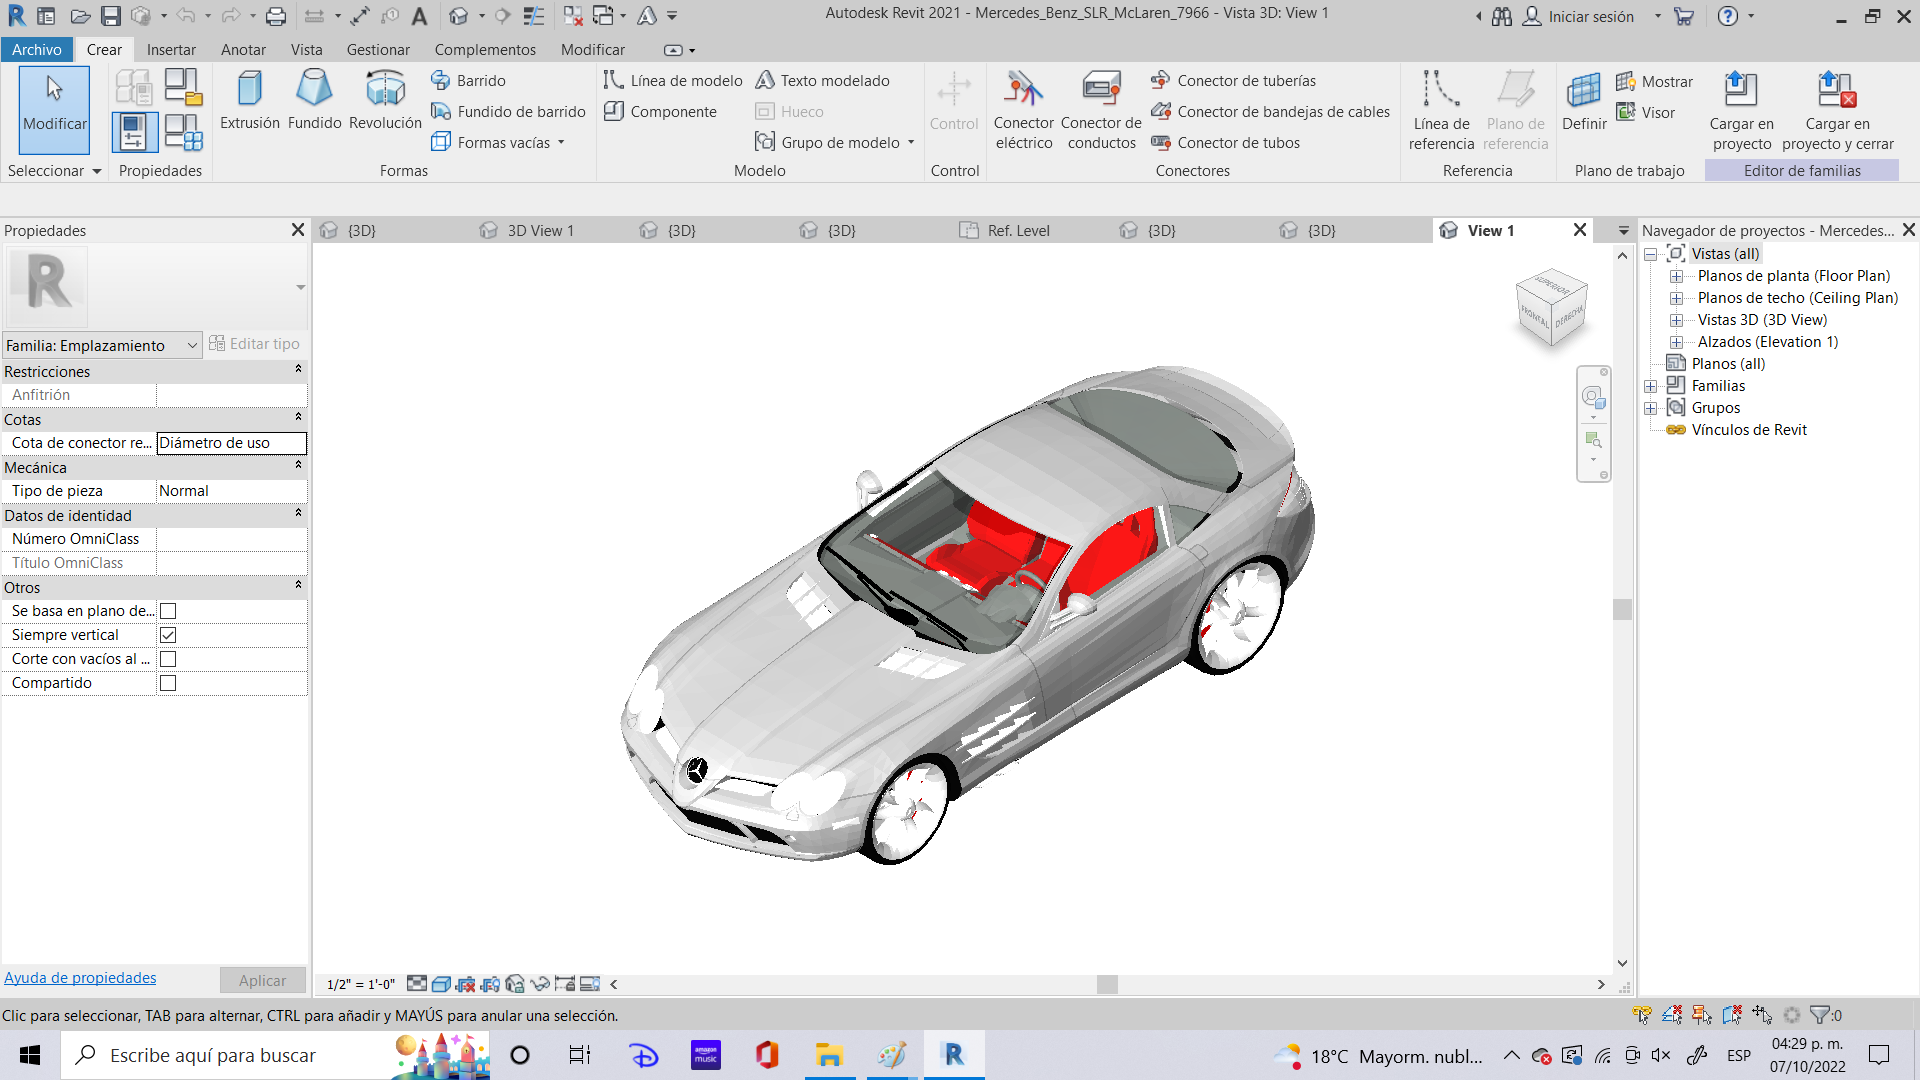1920x1080 pixels.
Task: Uncheck the Siempre vertical checkbox
Action: [168, 635]
